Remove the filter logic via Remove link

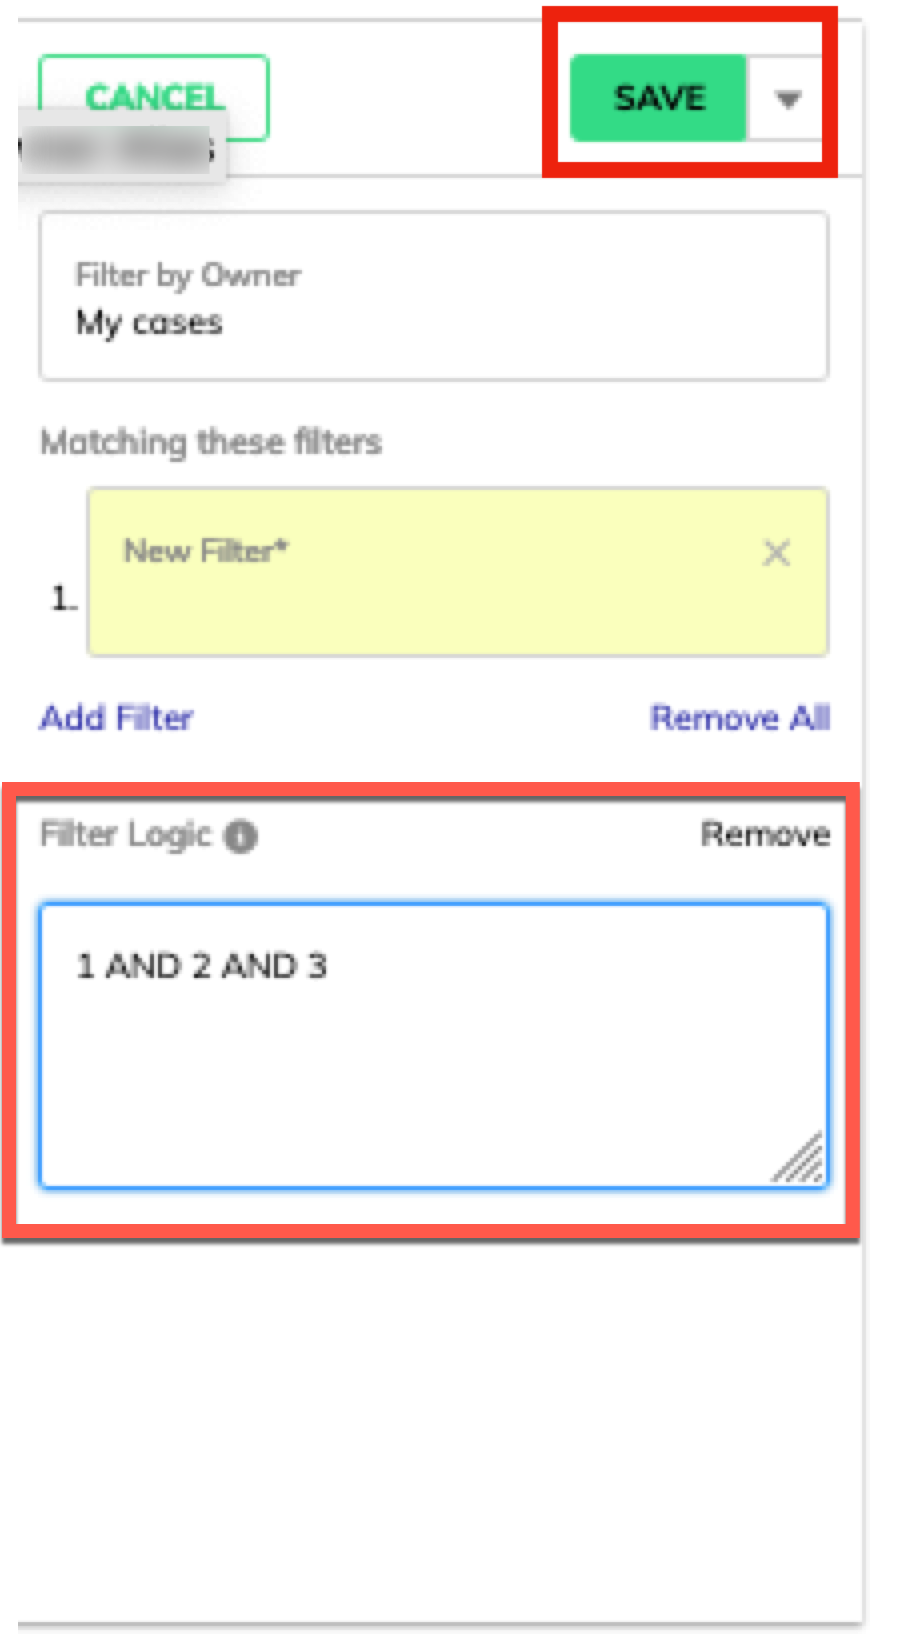[765, 834]
